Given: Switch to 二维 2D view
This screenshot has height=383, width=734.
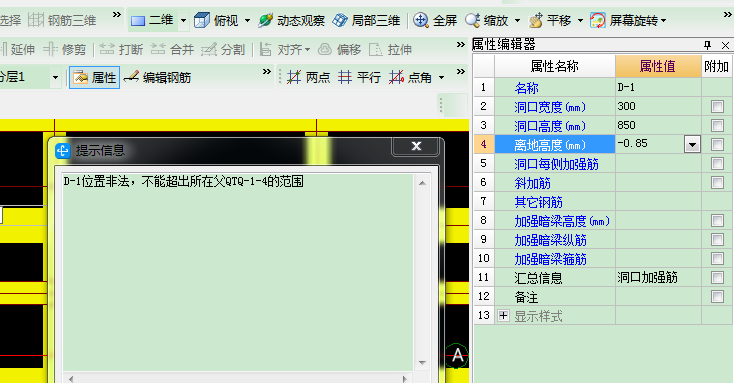Looking at the screenshot, I should [153, 21].
